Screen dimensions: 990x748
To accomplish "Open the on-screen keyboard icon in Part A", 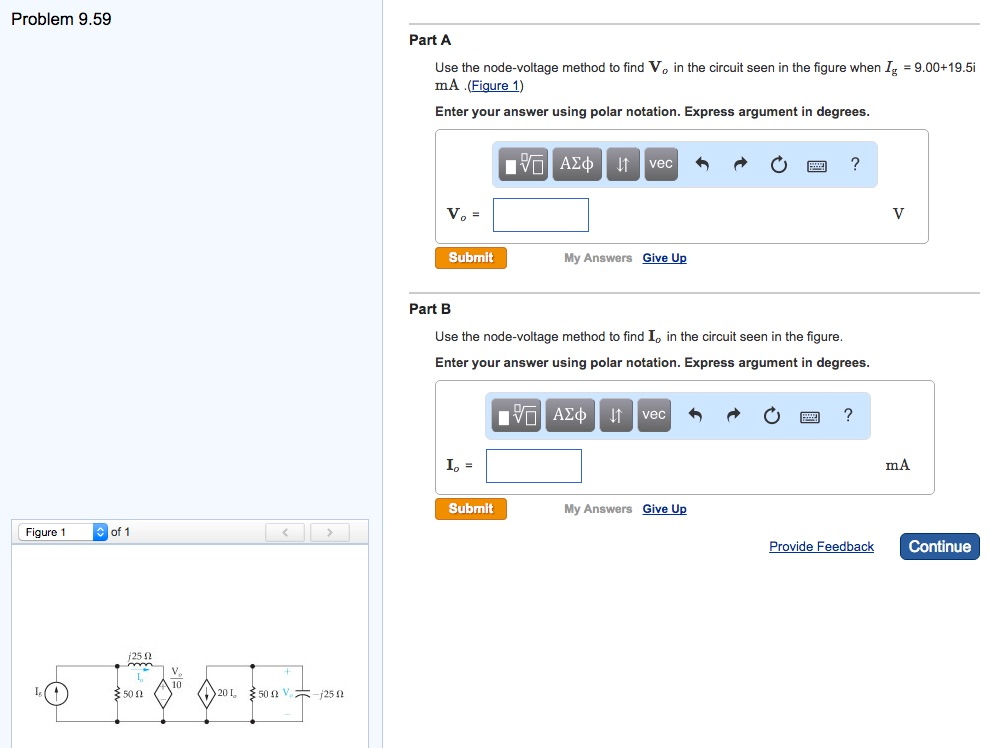I will [816, 166].
